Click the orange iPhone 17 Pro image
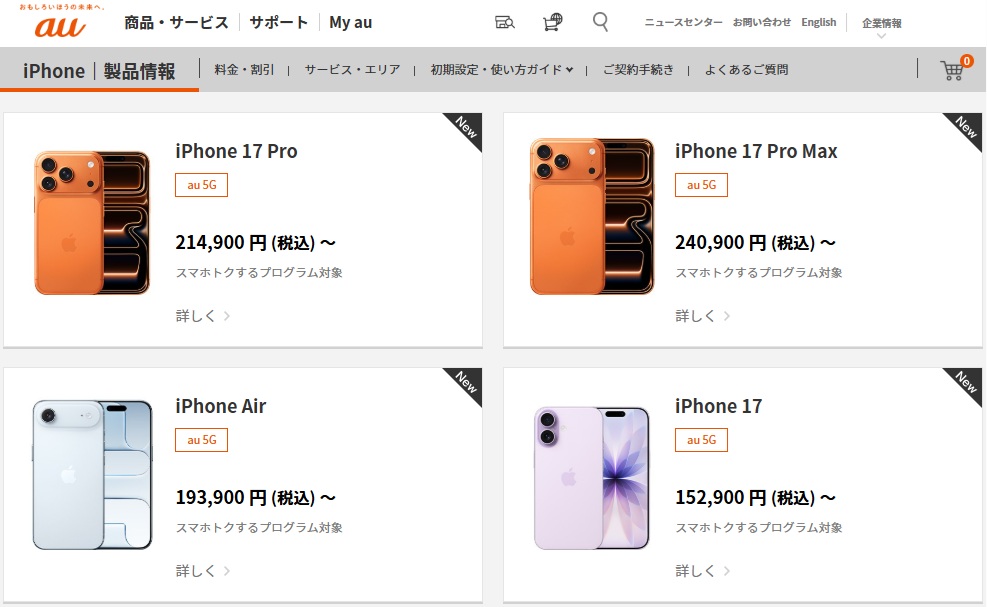This screenshot has width=987, height=607. tap(92, 223)
